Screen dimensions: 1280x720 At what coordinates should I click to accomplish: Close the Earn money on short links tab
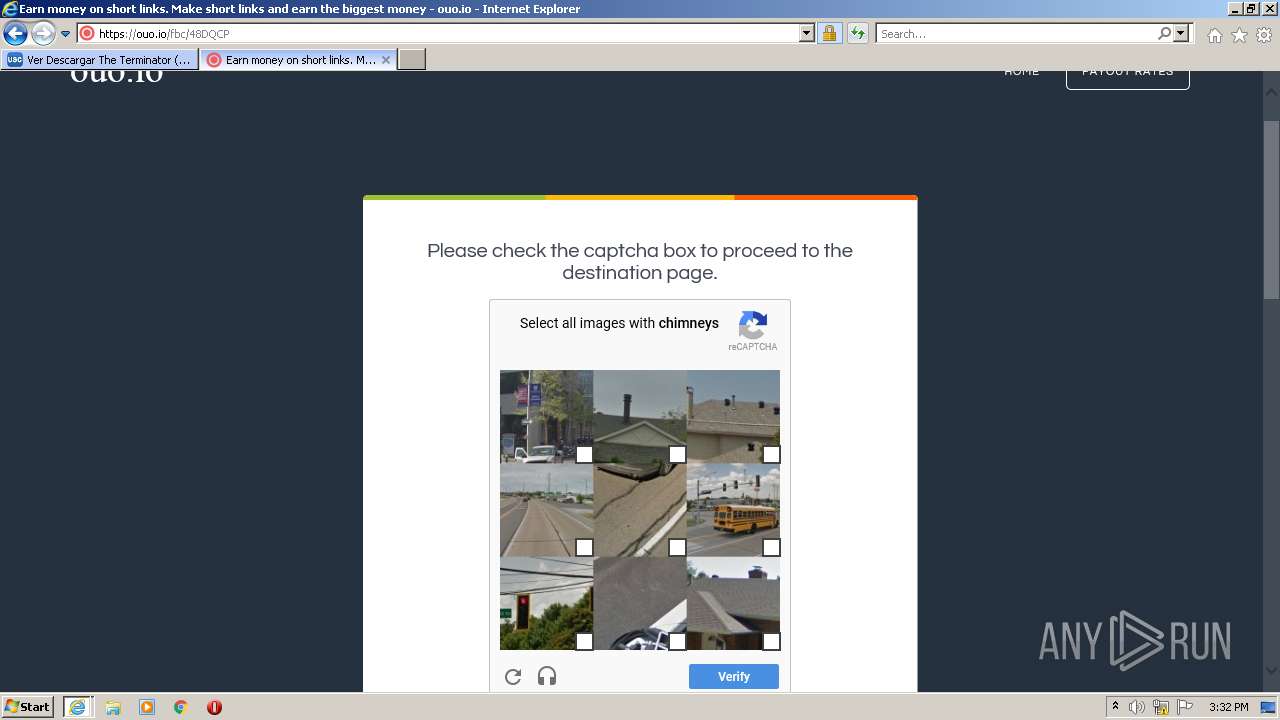[x=386, y=60]
